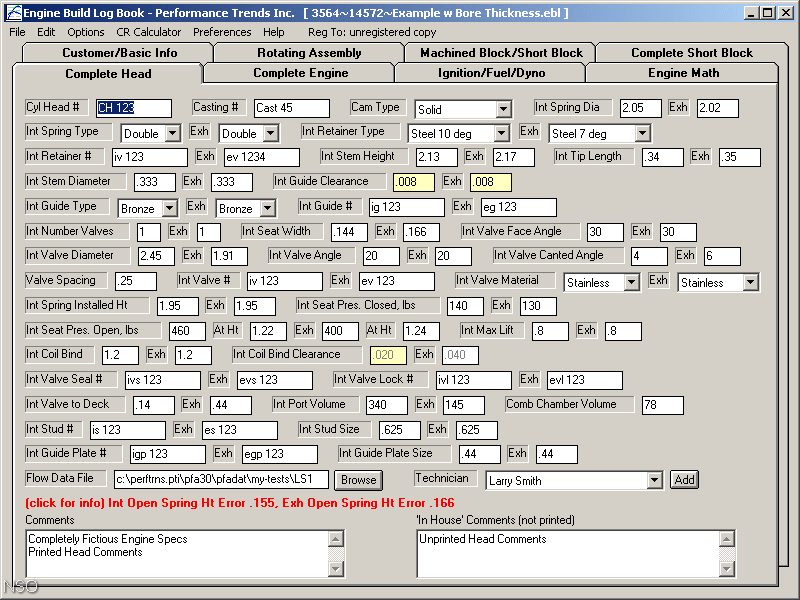Click the Int Valve Canted Angle field 4
Screen dimensions: 800x600
tap(649, 256)
